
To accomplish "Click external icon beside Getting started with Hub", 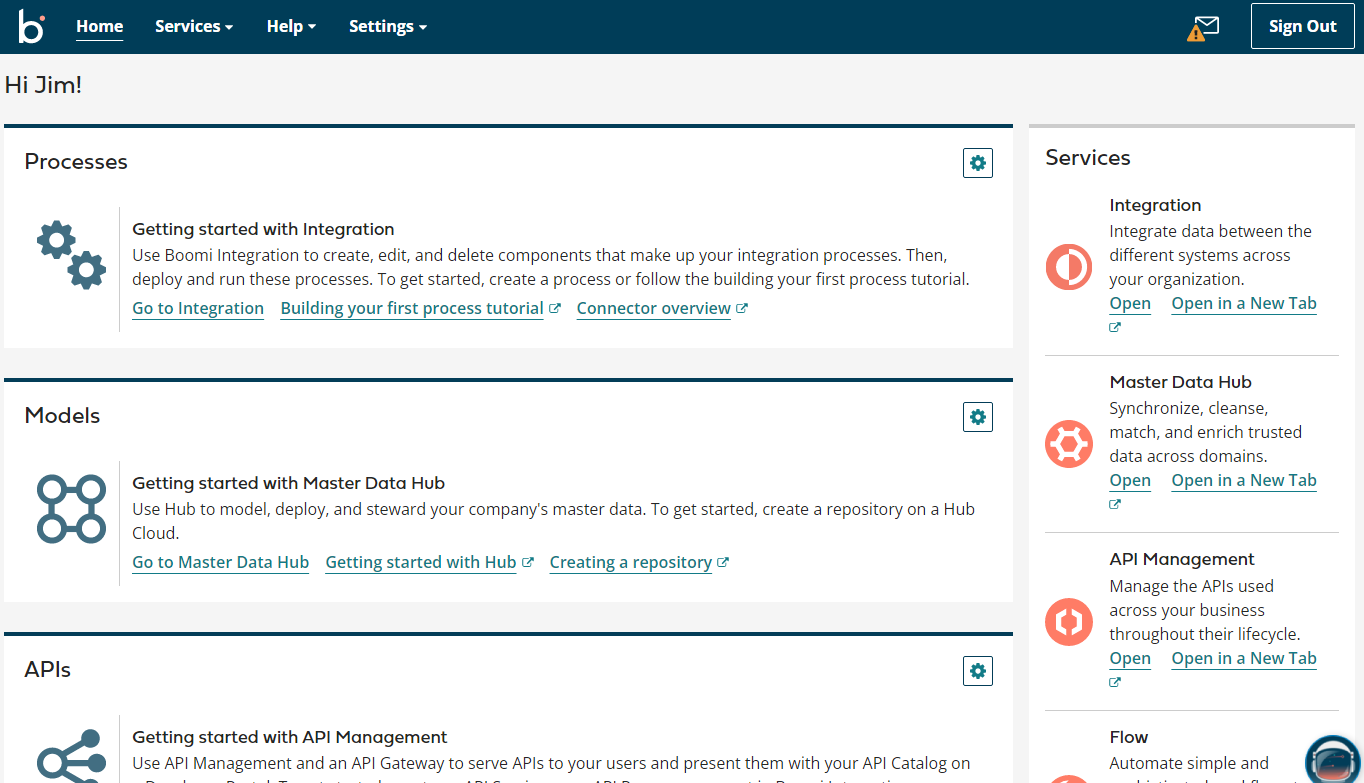I will (x=528, y=563).
